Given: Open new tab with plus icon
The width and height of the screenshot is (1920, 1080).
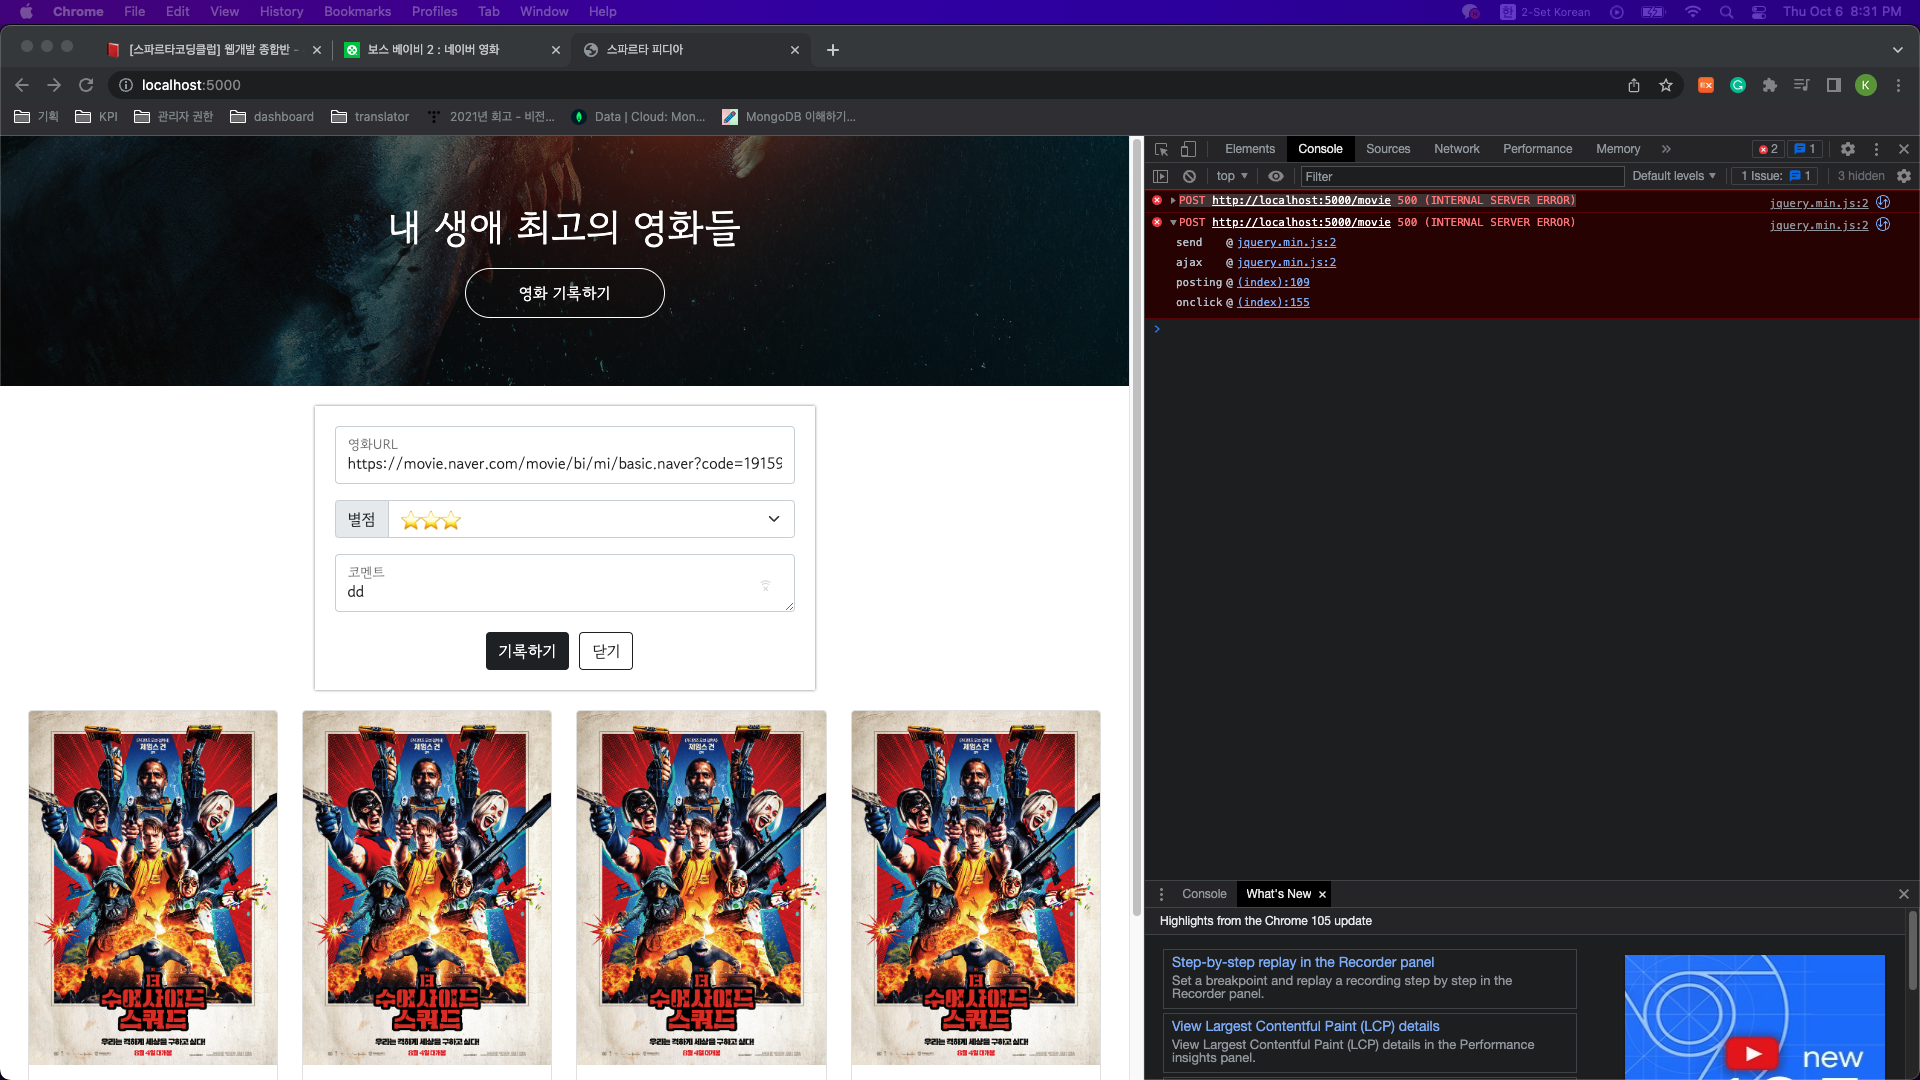Looking at the screenshot, I should pyautogui.click(x=833, y=50).
